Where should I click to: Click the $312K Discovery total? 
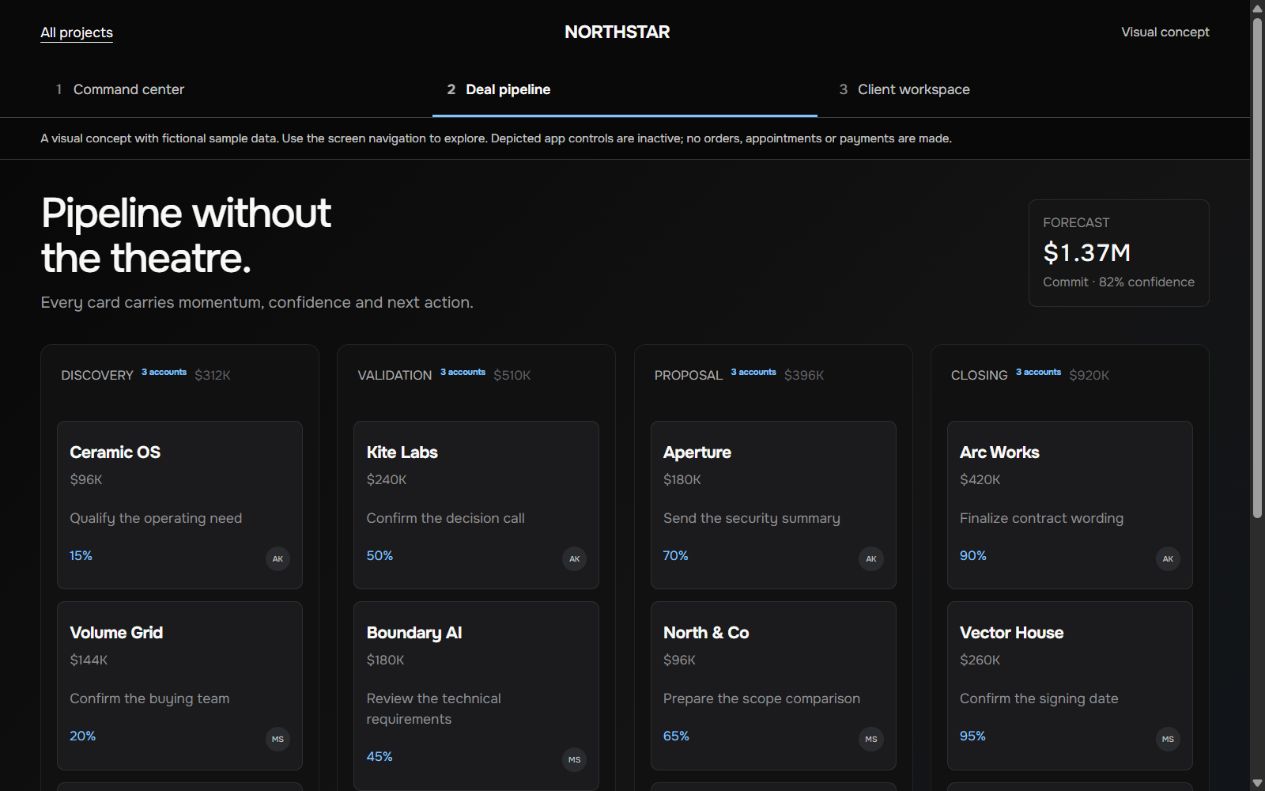(x=212, y=375)
